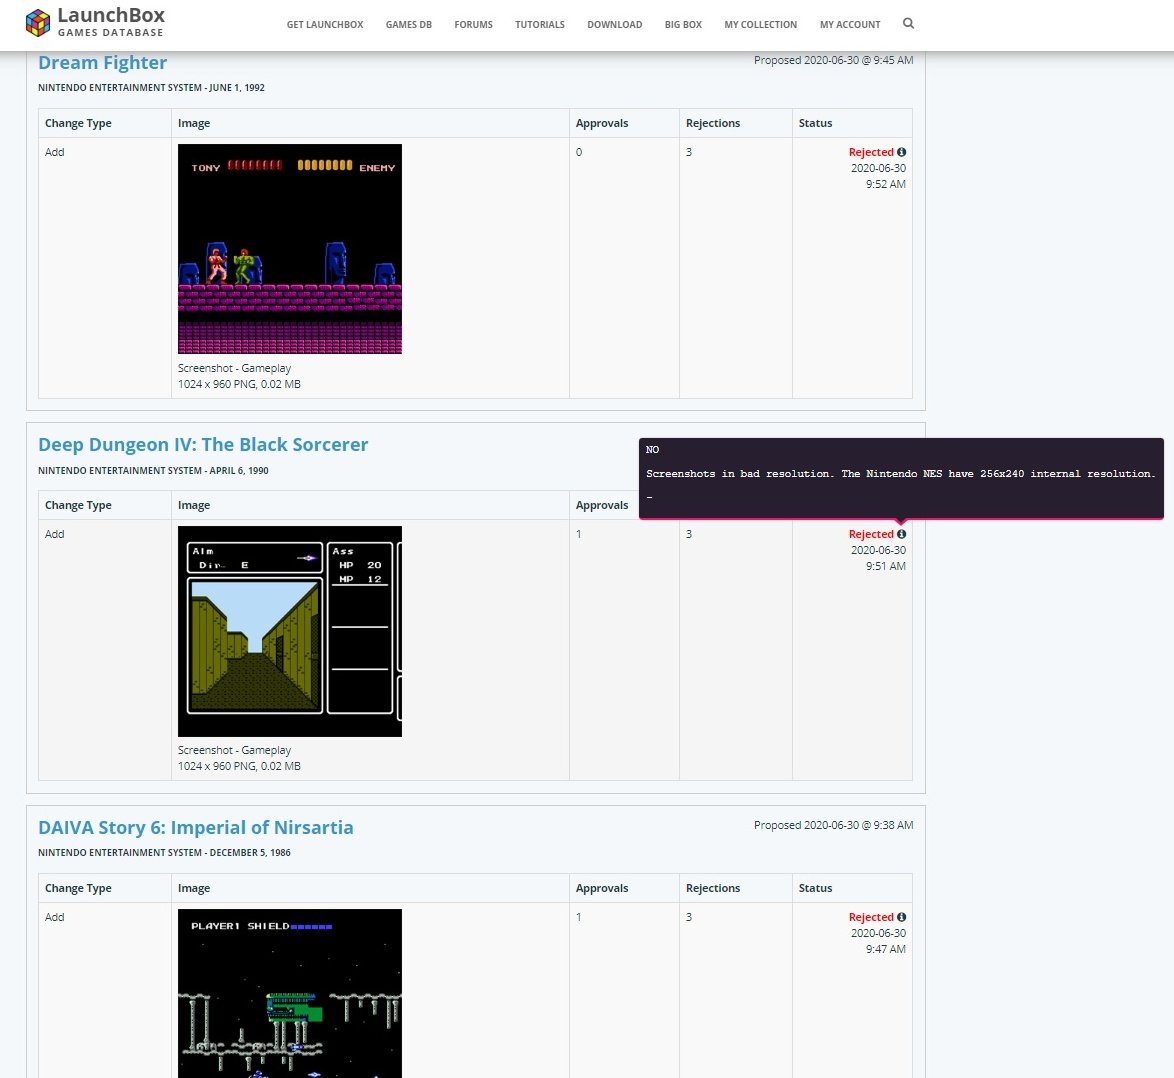This screenshot has width=1174, height=1078.
Task: Open MY ACCOUNT in the navigation
Action: [x=850, y=25]
